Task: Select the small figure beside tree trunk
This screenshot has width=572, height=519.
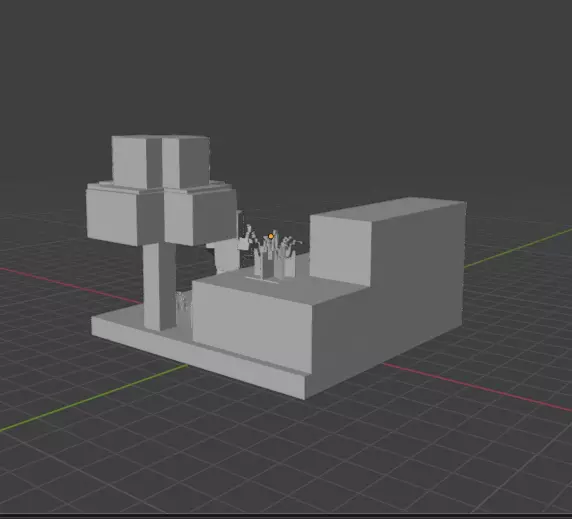Action: click(182, 301)
